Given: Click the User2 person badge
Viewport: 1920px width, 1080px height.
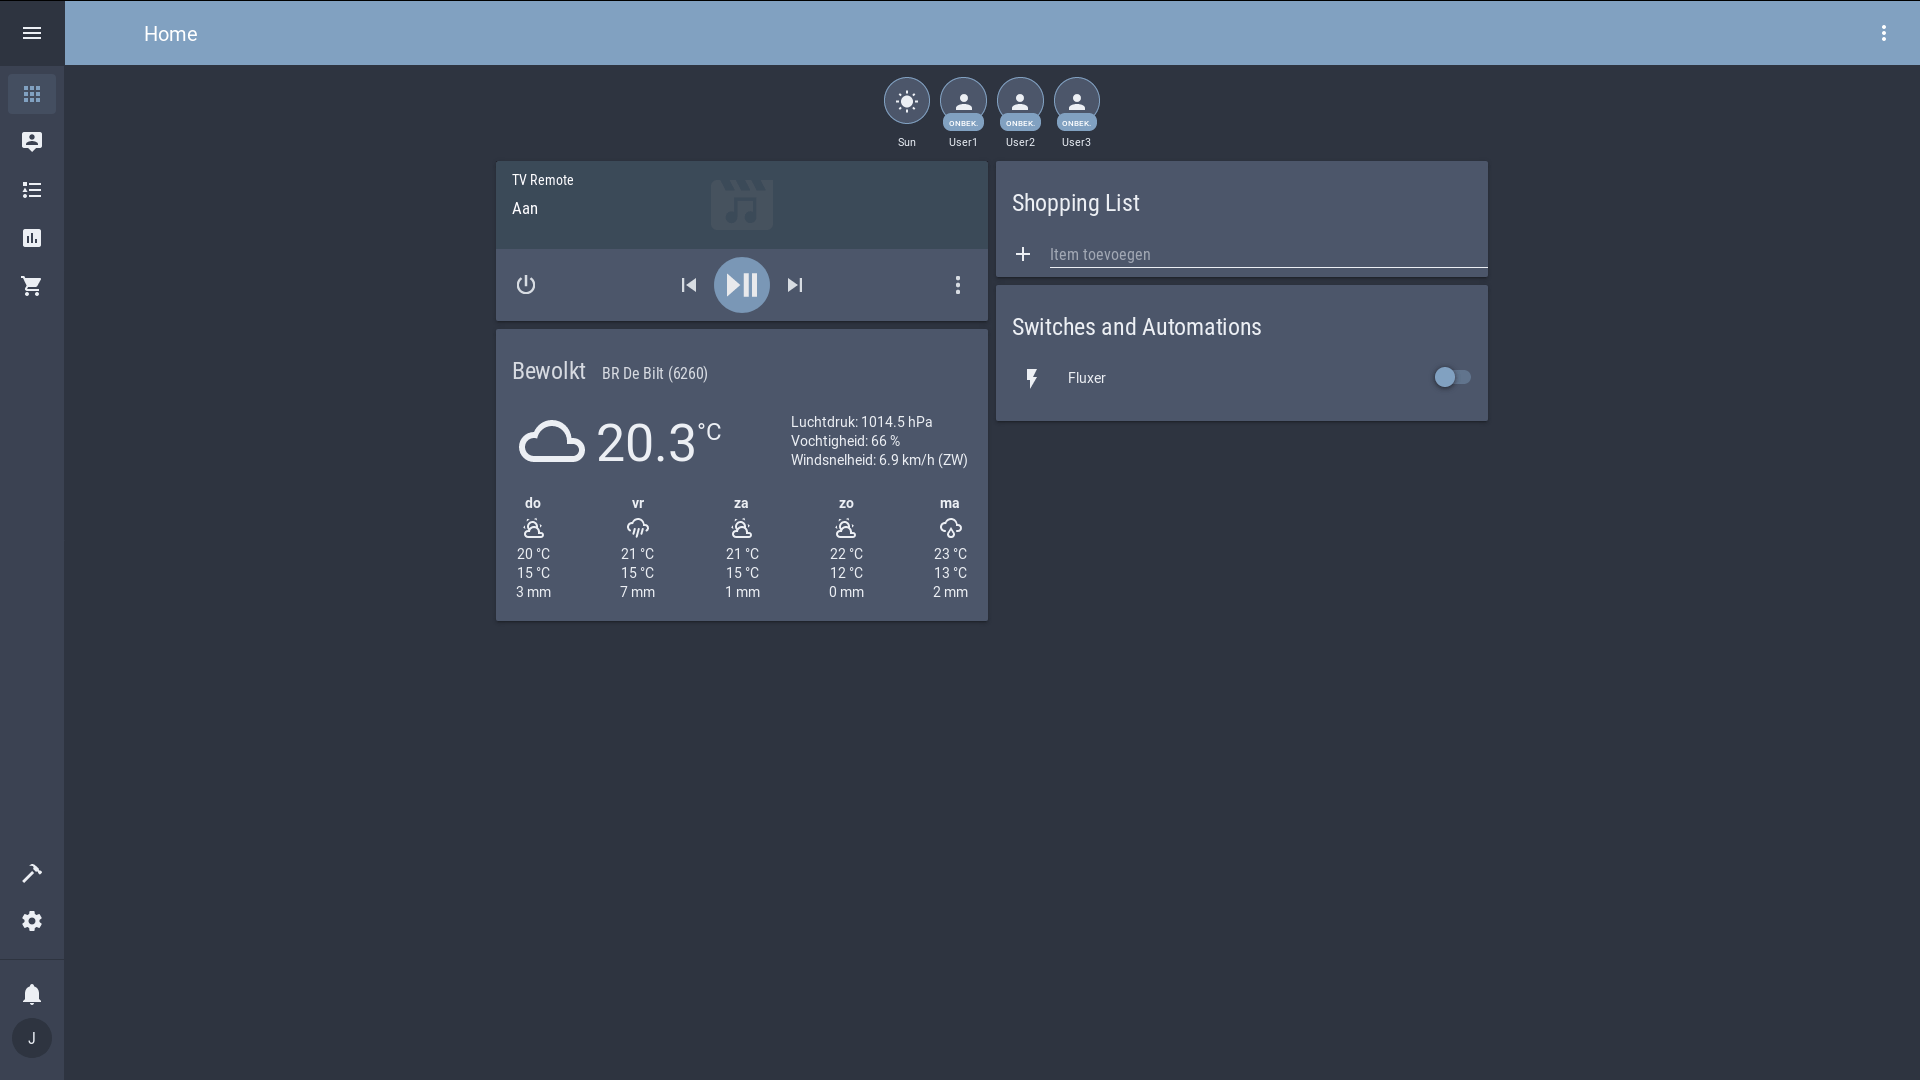Looking at the screenshot, I should tap(1020, 102).
